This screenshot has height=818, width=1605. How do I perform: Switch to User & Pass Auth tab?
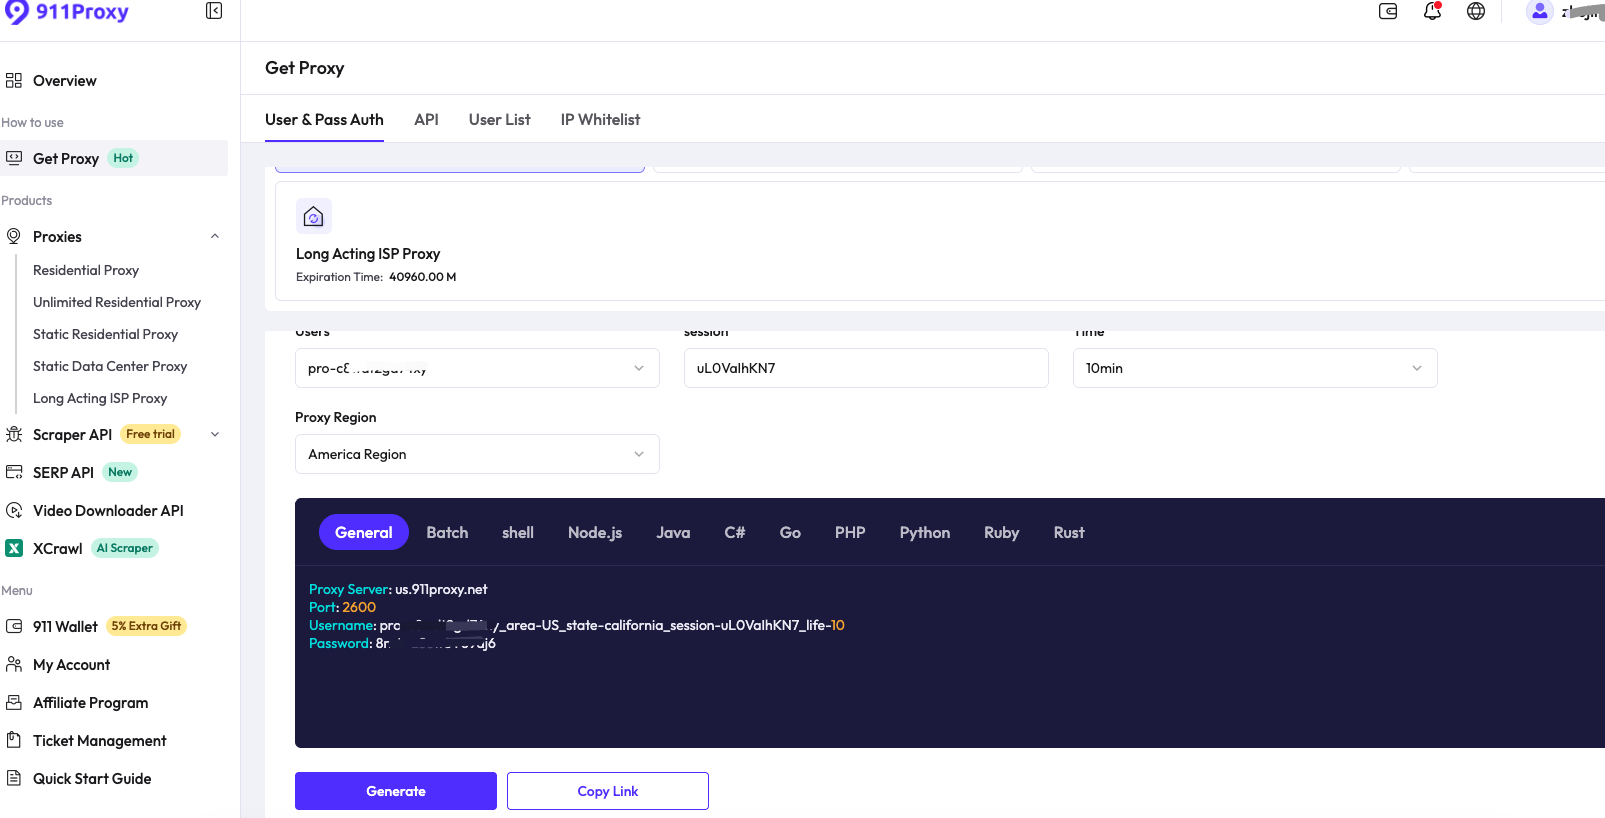tap(324, 120)
